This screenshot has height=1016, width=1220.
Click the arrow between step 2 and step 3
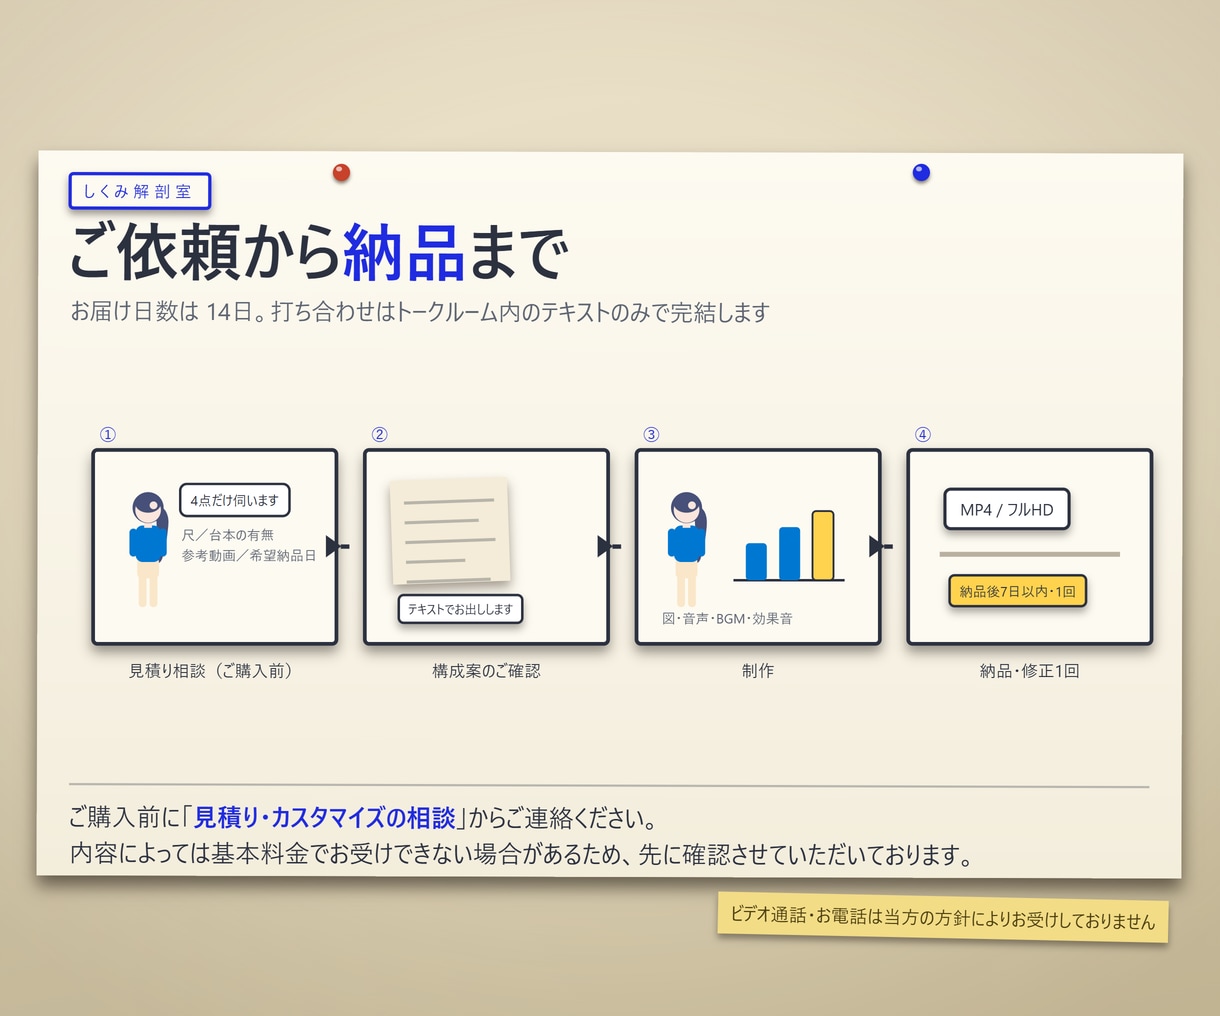[x=609, y=546]
